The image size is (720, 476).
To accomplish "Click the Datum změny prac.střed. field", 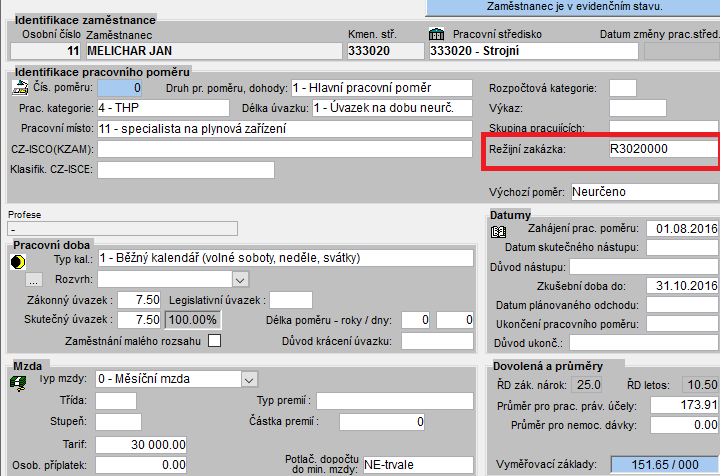I will 682,51.
